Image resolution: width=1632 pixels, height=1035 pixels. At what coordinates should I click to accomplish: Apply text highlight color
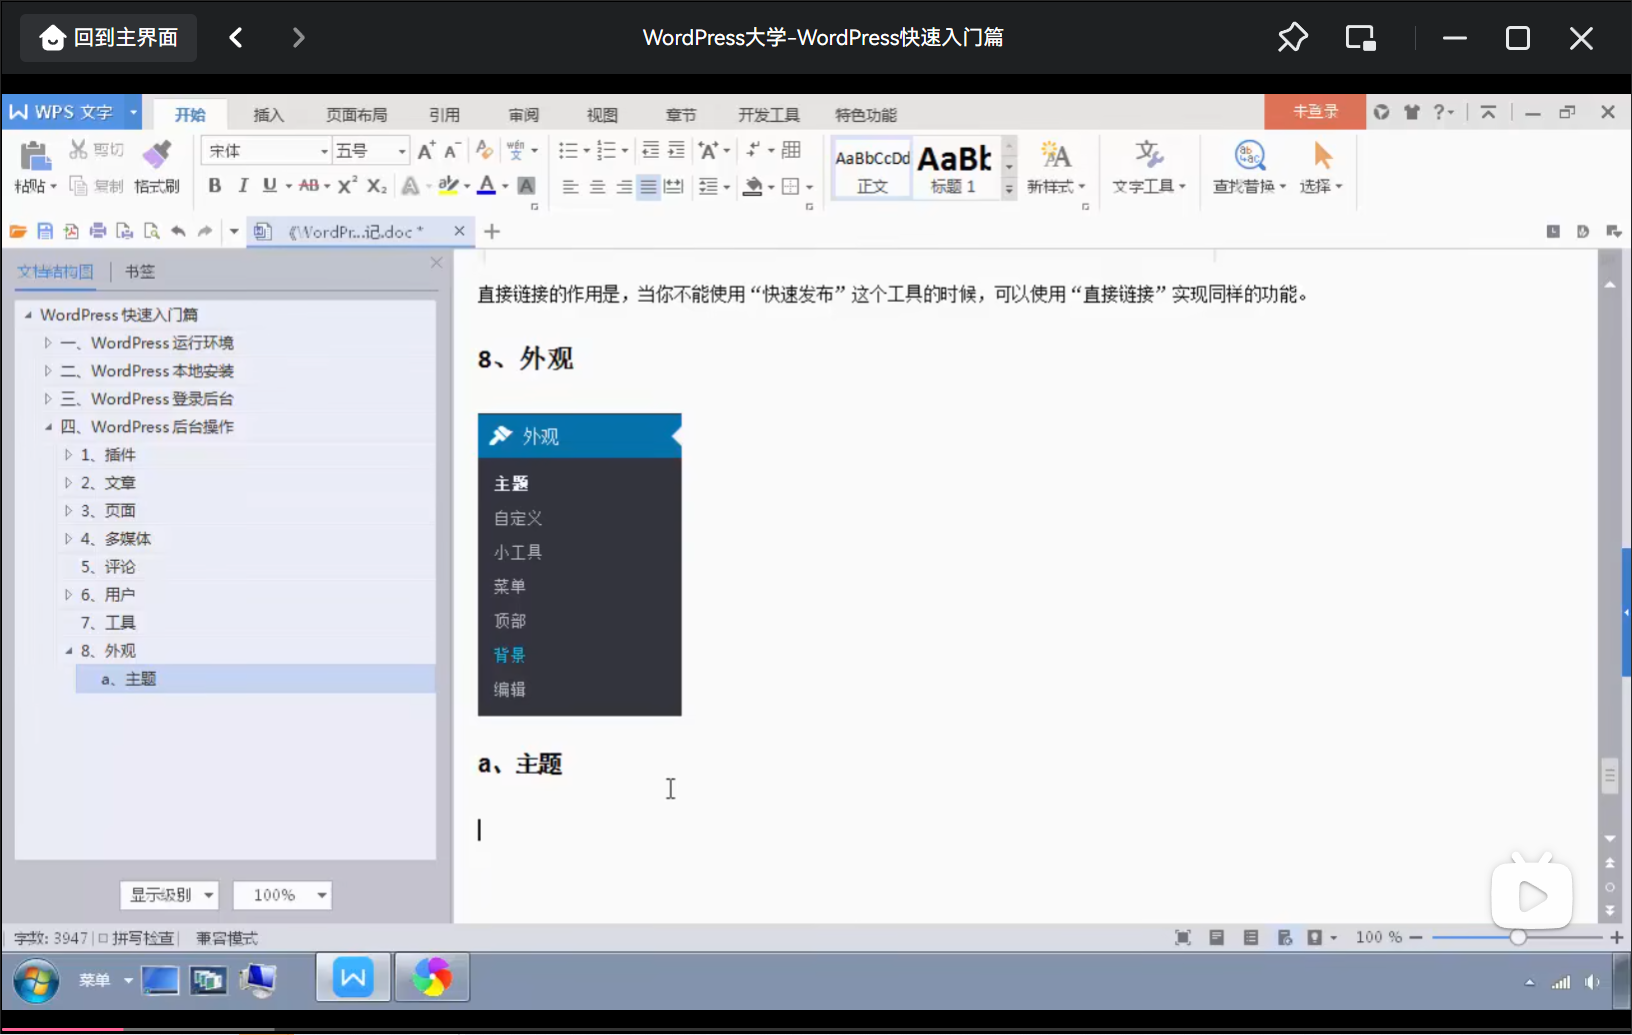click(x=448, y=186)
